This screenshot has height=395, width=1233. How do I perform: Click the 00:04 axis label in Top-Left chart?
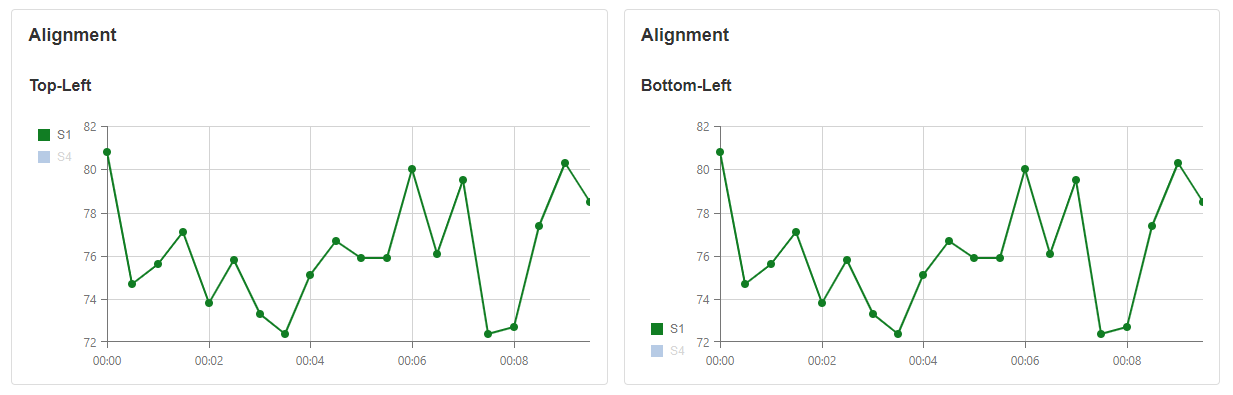click(x=310, y=359)
